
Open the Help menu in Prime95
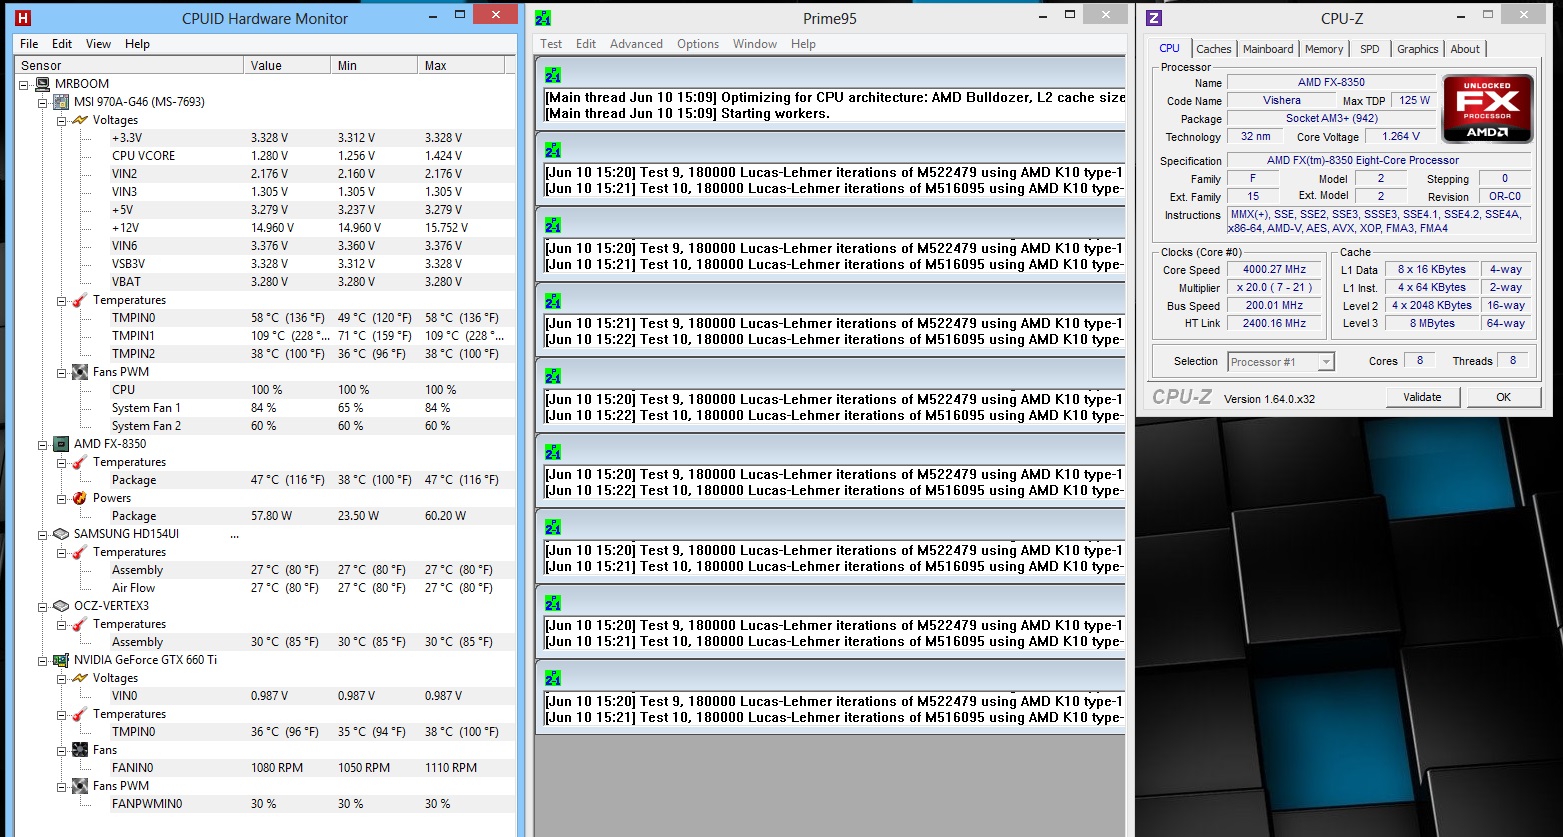(803, 44)
